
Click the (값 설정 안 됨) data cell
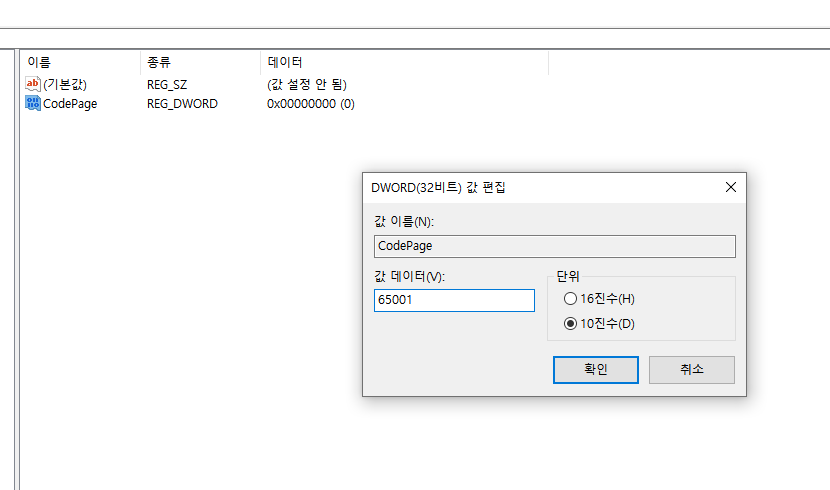click(x=306, y=84)
